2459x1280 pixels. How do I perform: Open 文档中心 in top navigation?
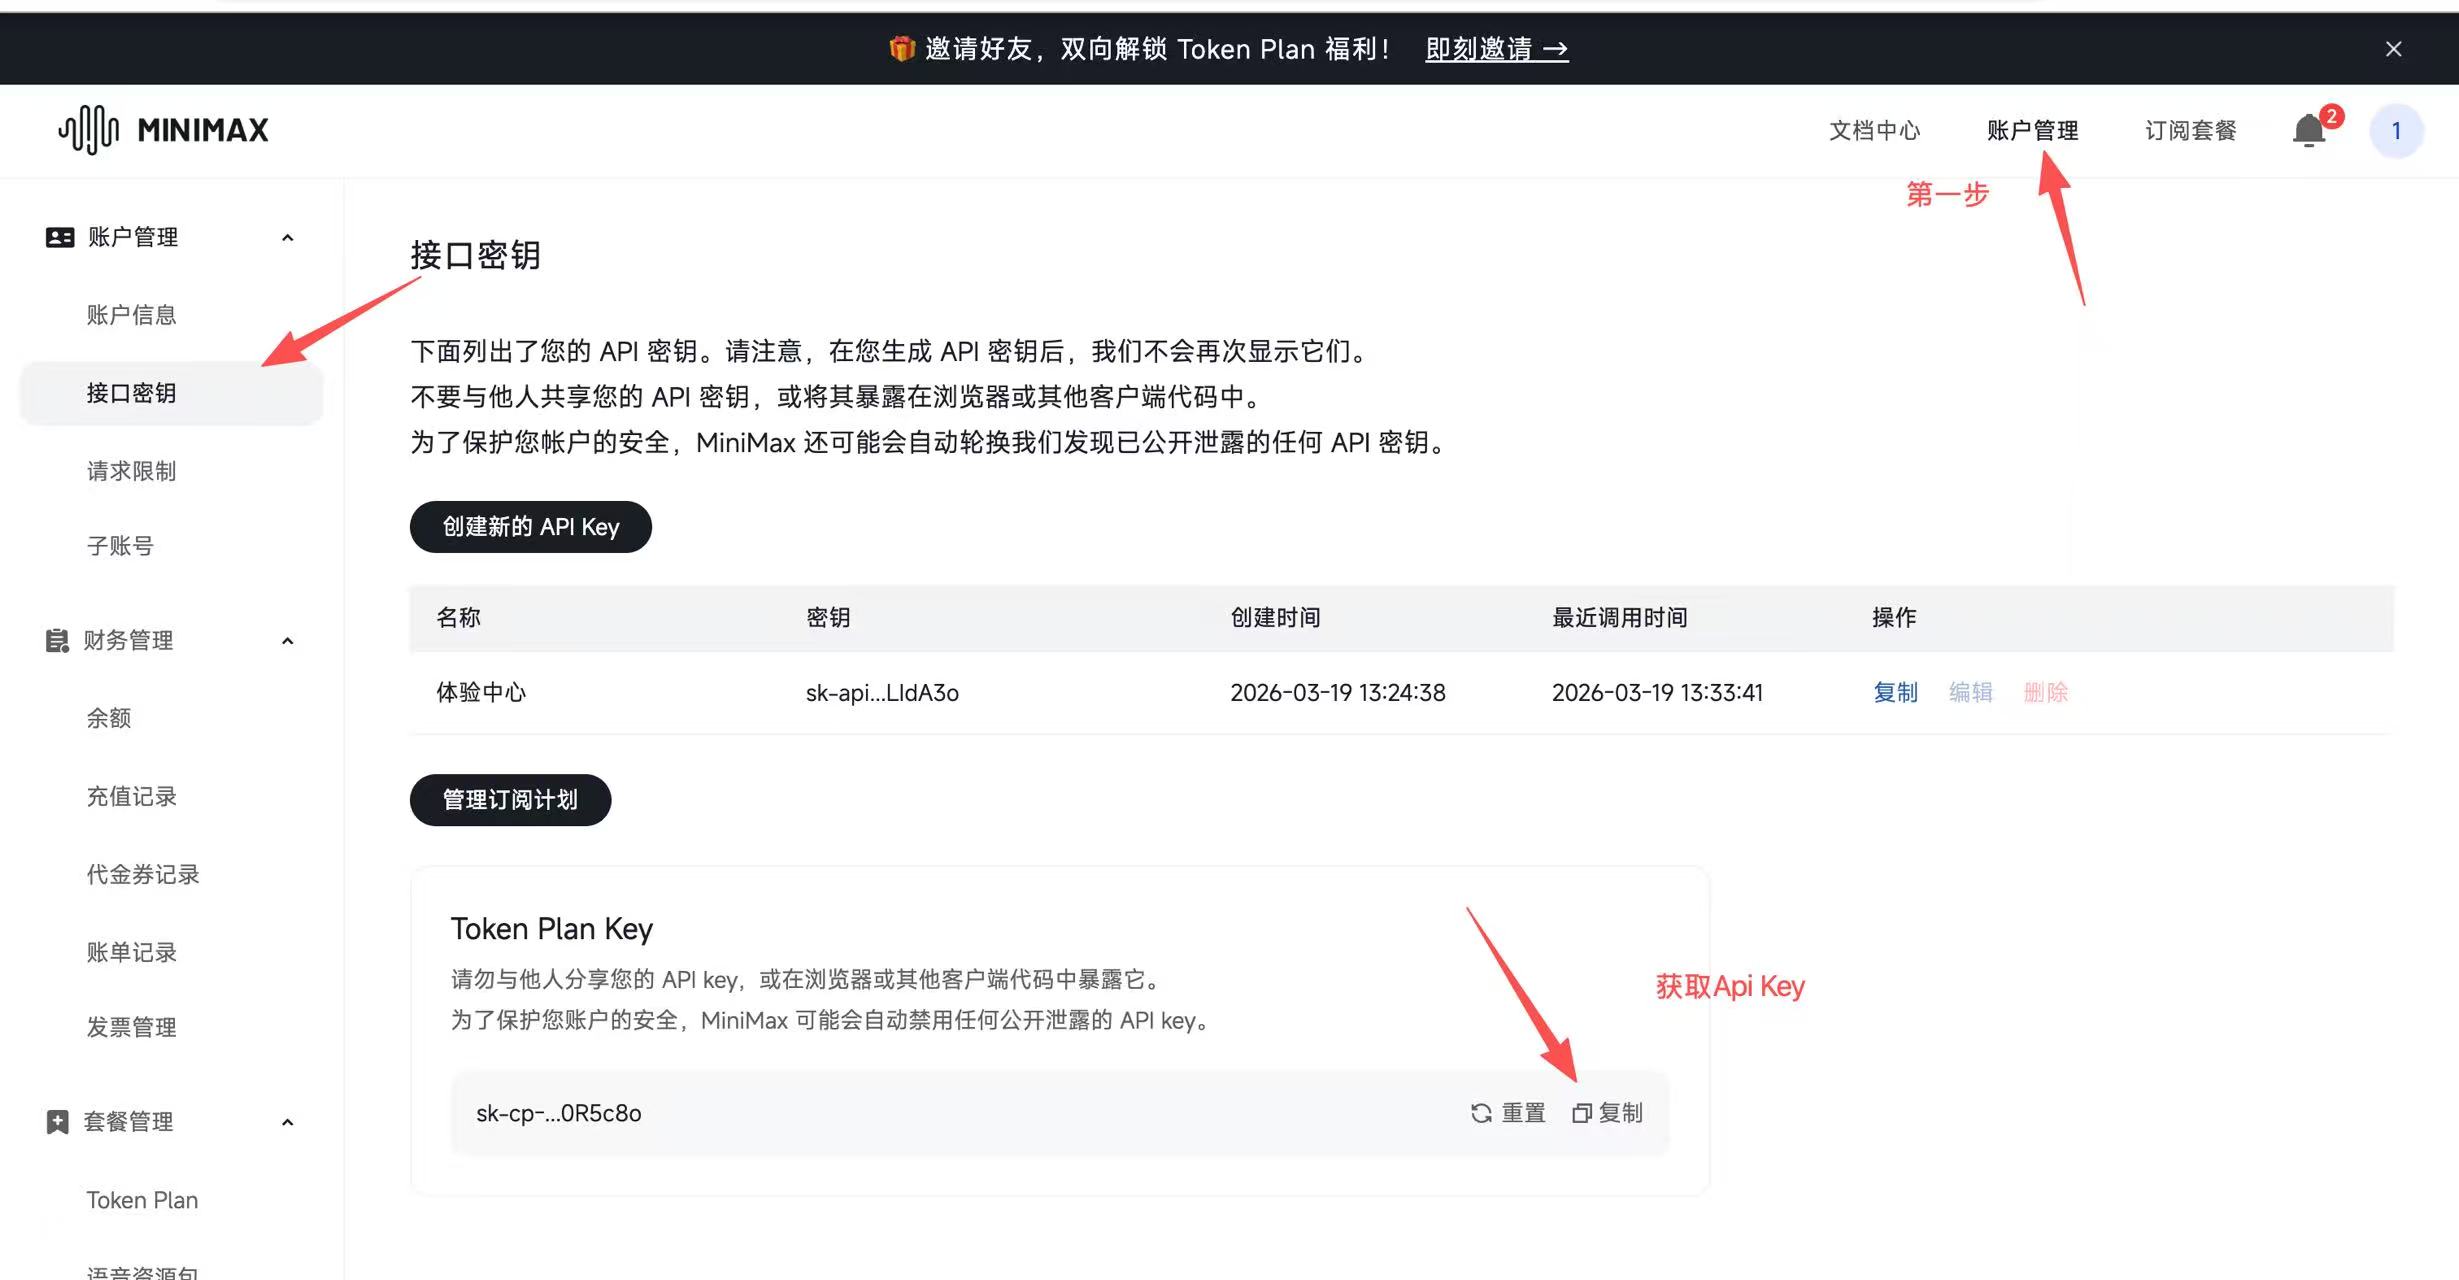tap(1874, 131)
